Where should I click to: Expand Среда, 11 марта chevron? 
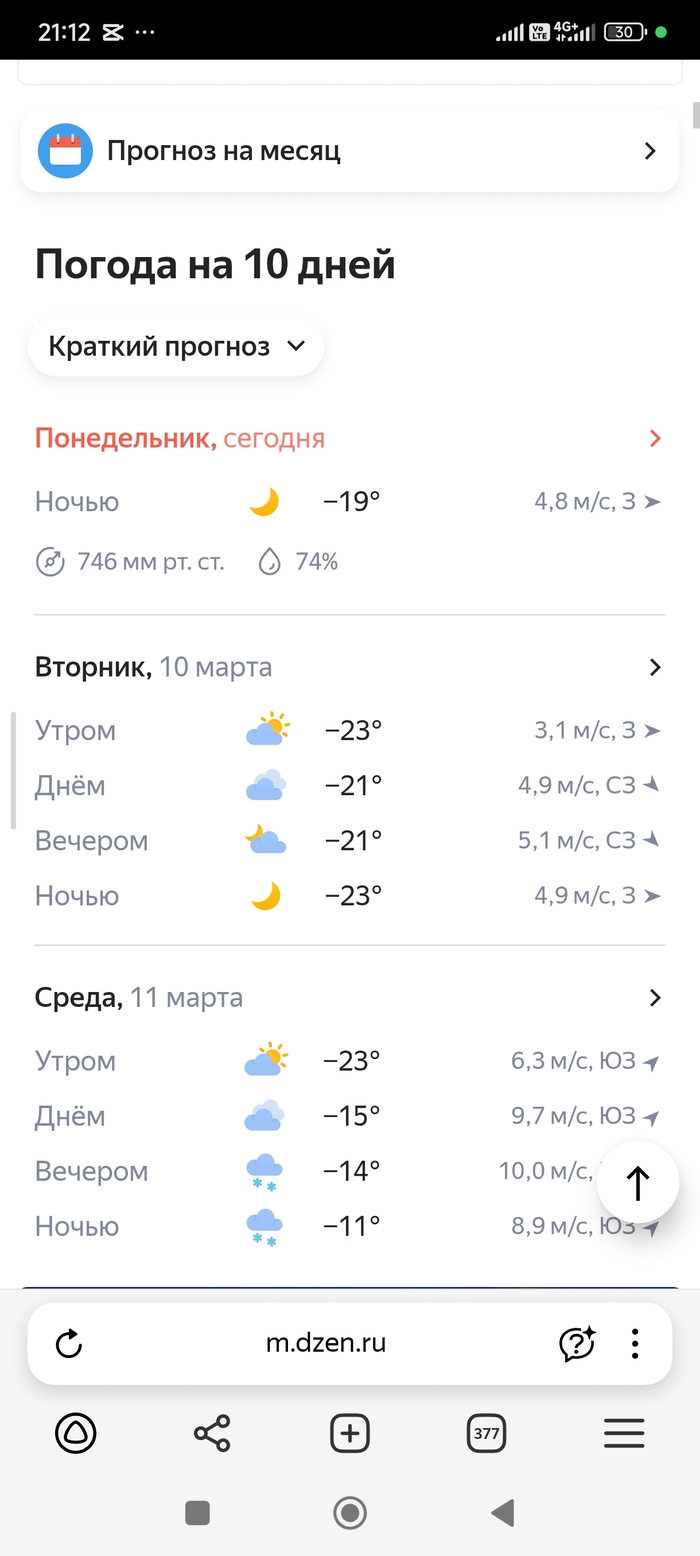pos(655,997)
